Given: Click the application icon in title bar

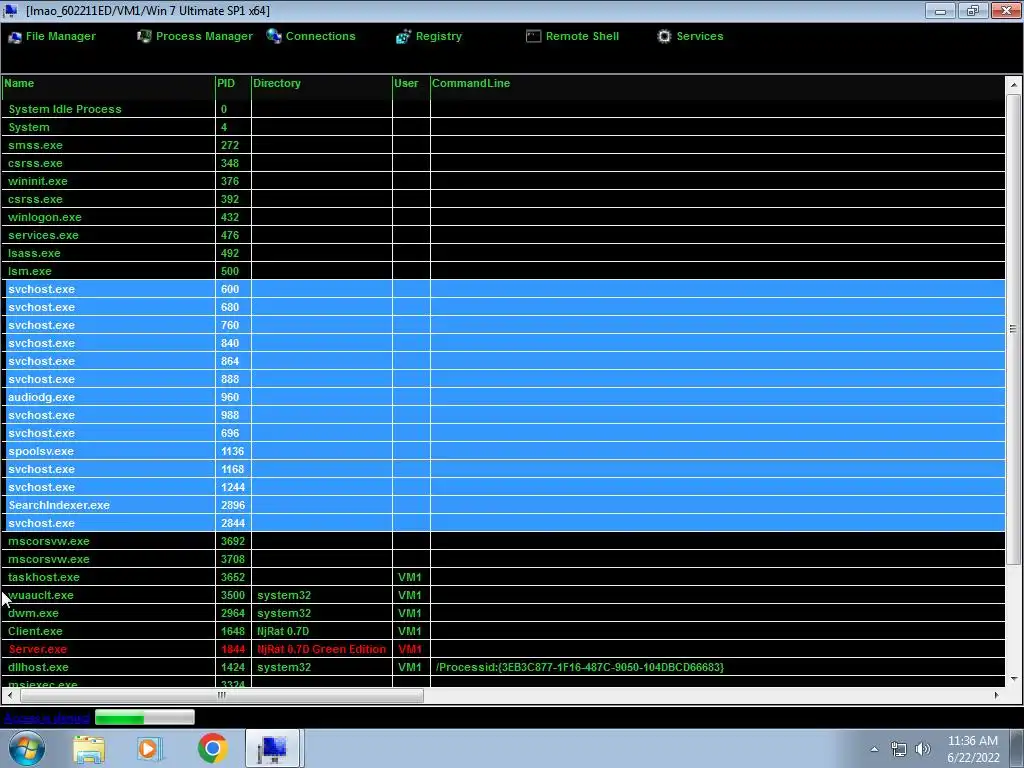Looking at the screenshot, I should (x=10, y=10).
